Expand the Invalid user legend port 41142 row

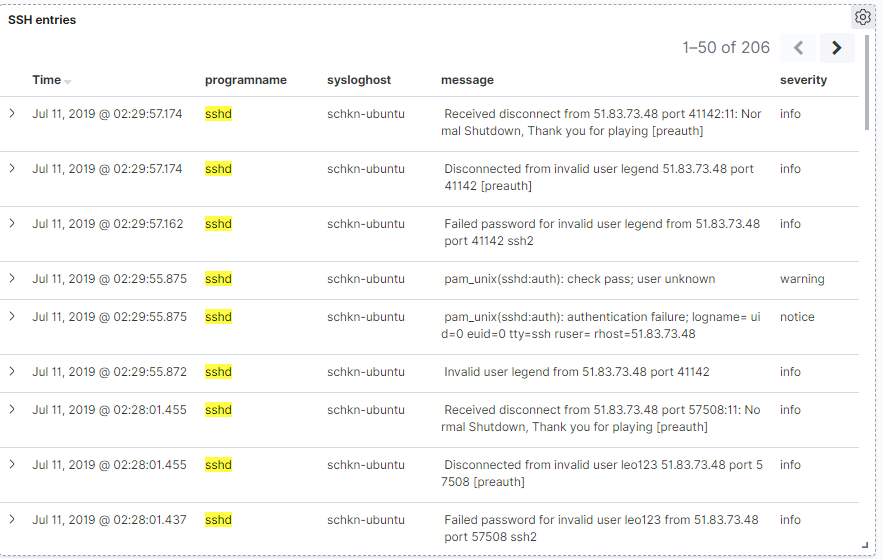click(12, 372)
